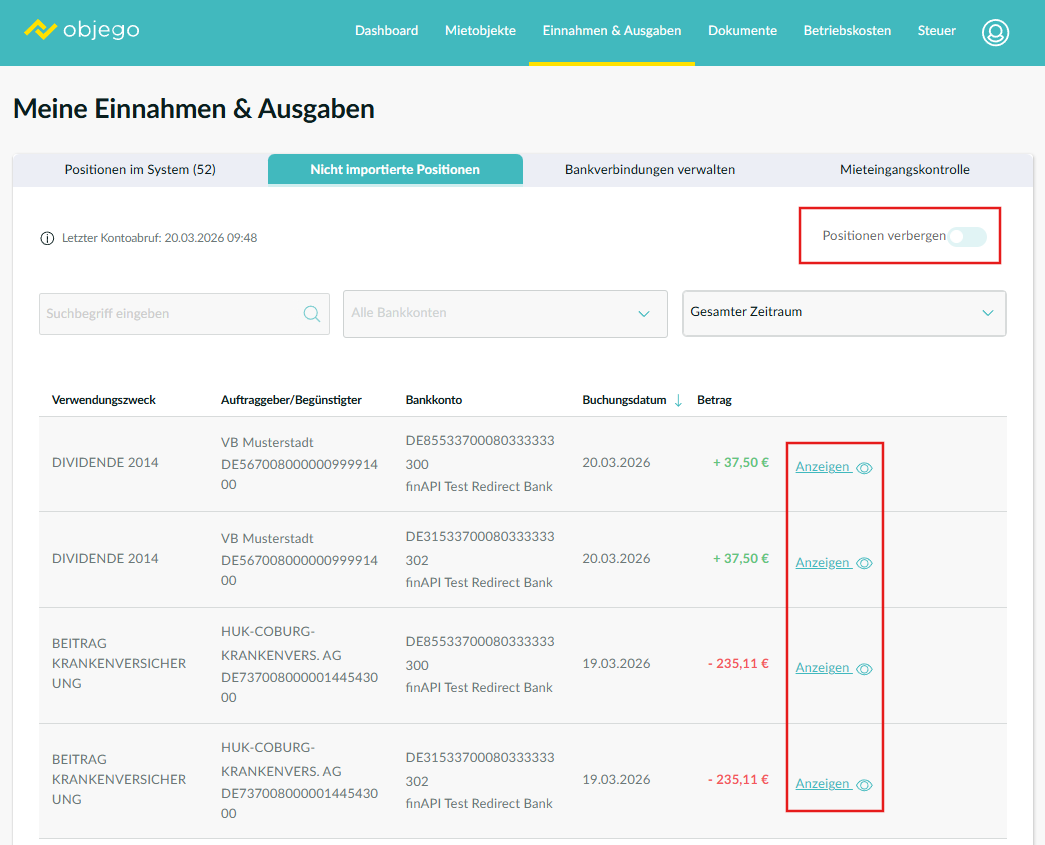Open the Bankverbindungen verwalten tab
Viewport: 1045px width, 845px height.
pyautogui.click(x=650, y=170)
